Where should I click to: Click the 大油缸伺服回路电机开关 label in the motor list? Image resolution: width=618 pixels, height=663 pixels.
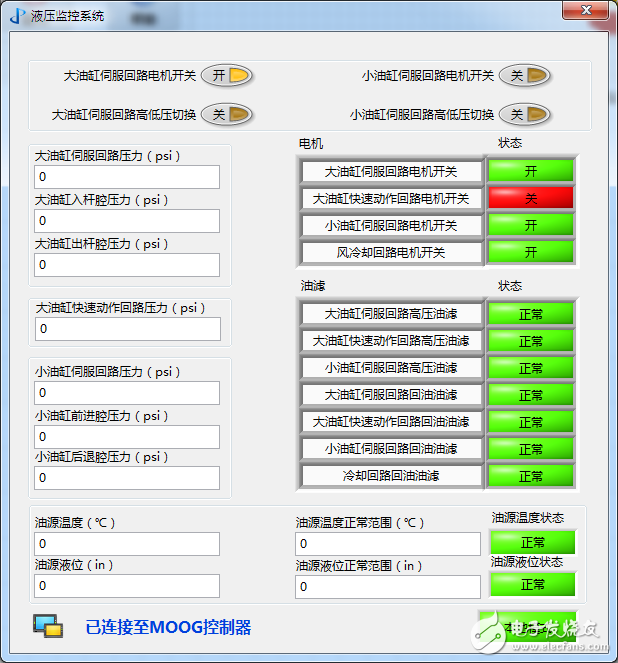click(391, 171)
